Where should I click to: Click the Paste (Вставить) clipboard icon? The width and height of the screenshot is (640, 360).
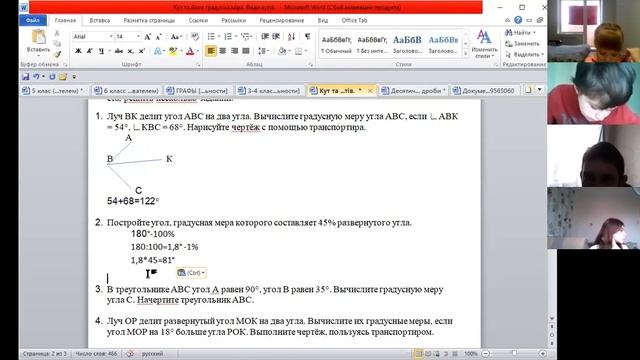click(x=38, y=37)
